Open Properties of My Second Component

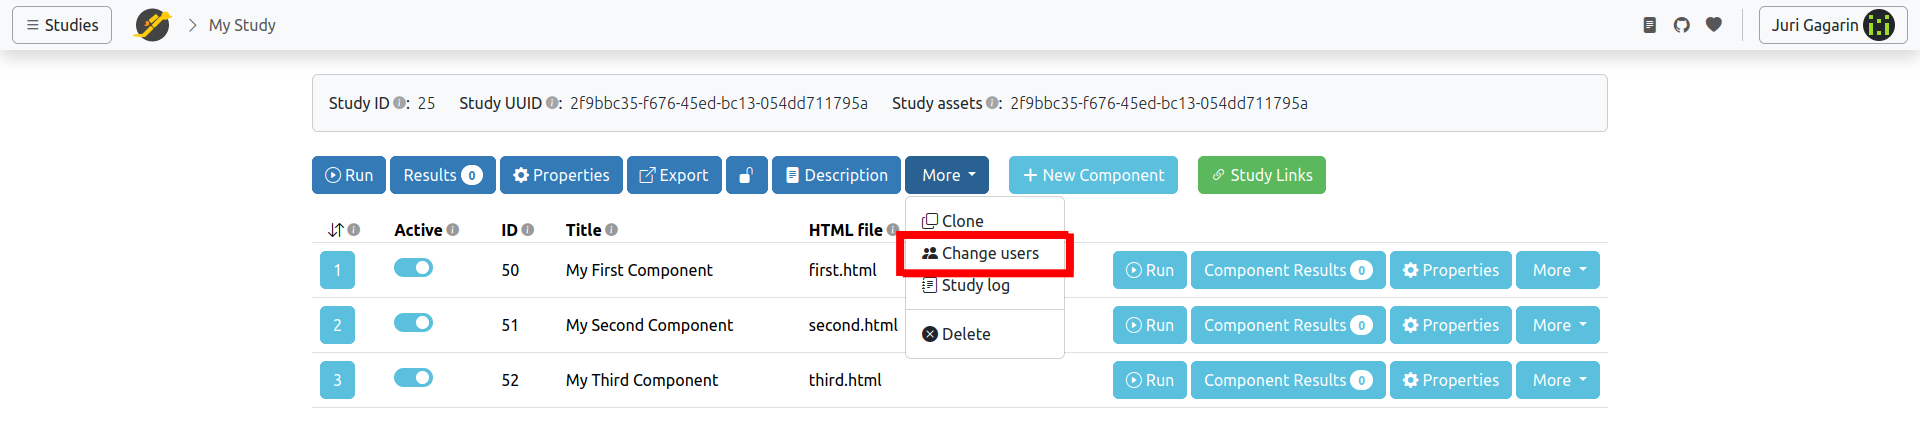point(1451,325)
